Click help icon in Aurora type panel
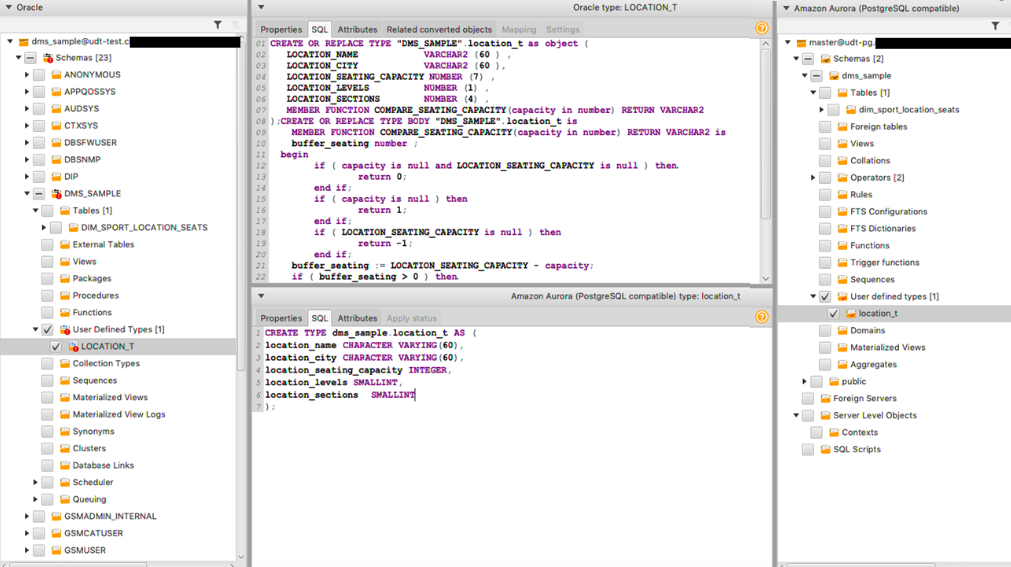Viewport: 1011px width, 567px height. coord(761,317)
